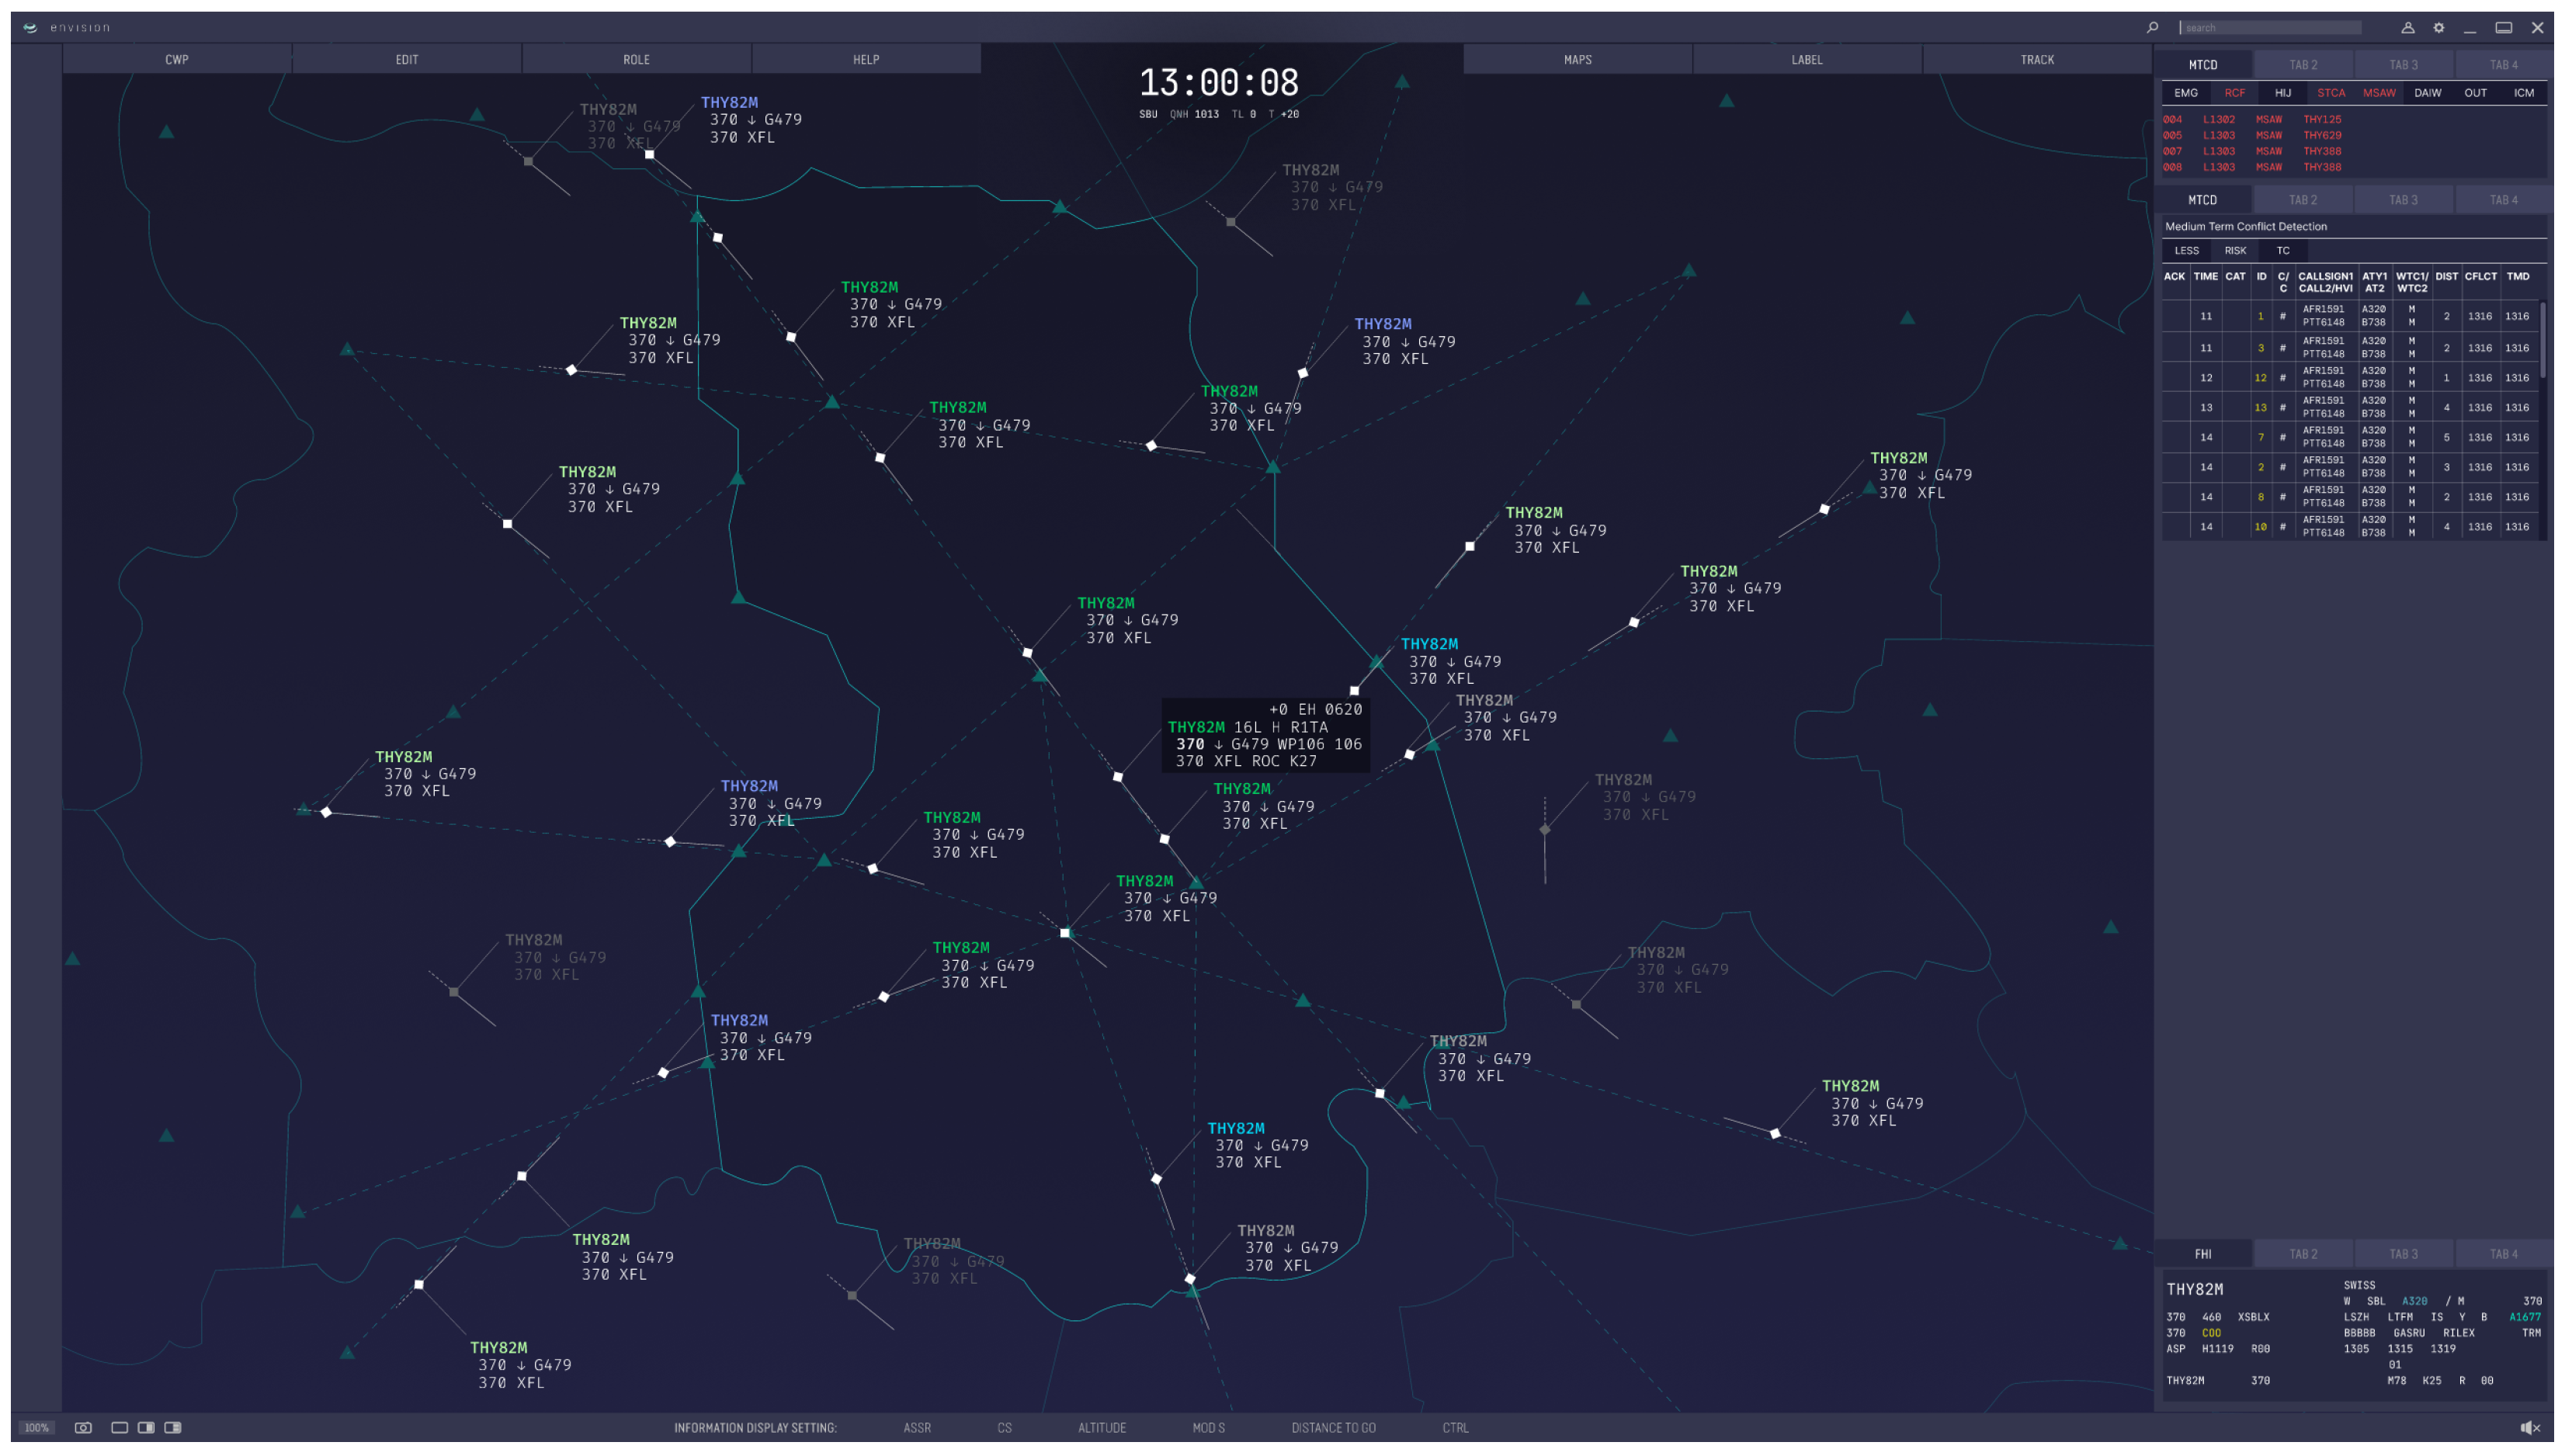Viewport: 2572px width, 1456px height.
Task: Toggle the RCF alert filter
Action: (x=2235, y=93)
